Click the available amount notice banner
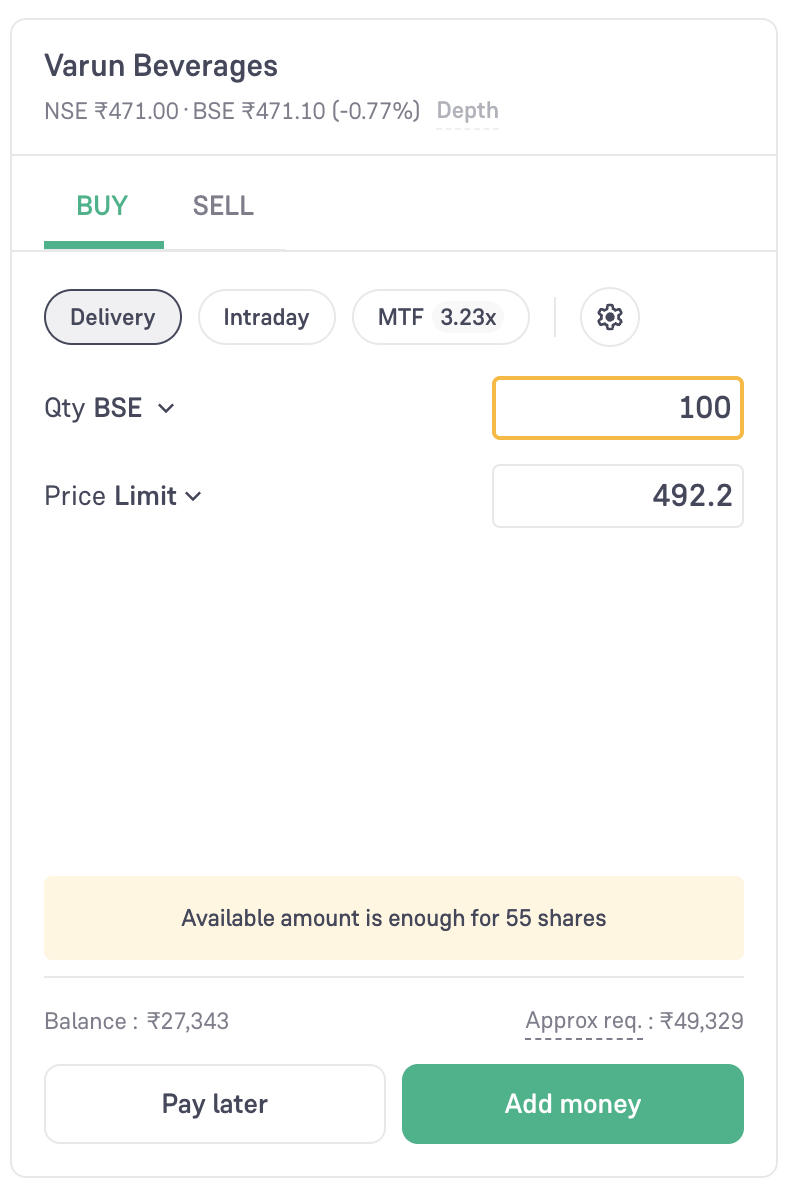 coord(394,918)
